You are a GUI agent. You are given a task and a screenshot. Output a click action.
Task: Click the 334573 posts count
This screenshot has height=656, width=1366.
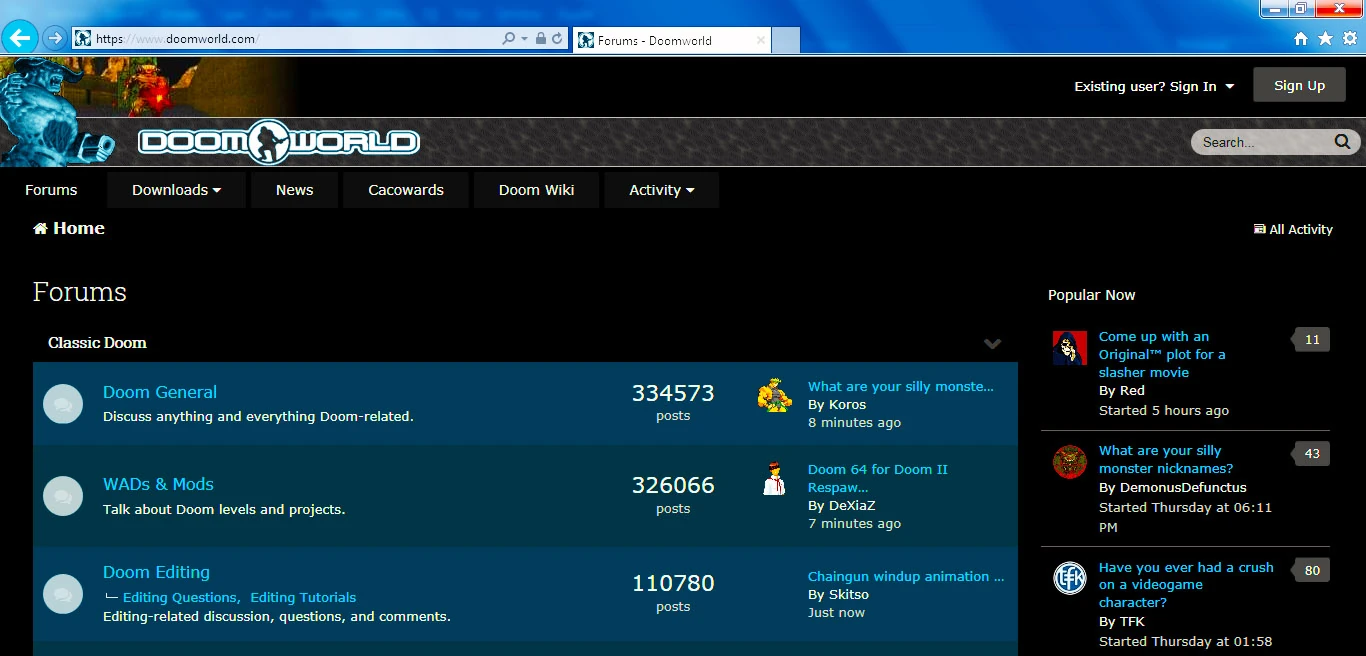point(673,393)
